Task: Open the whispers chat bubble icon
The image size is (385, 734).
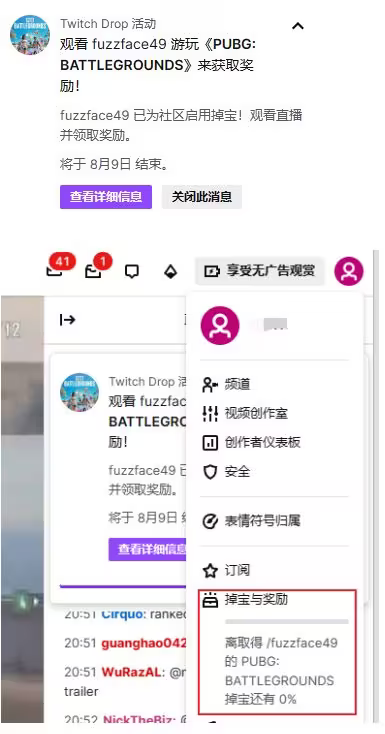Action: click(132, 272)
